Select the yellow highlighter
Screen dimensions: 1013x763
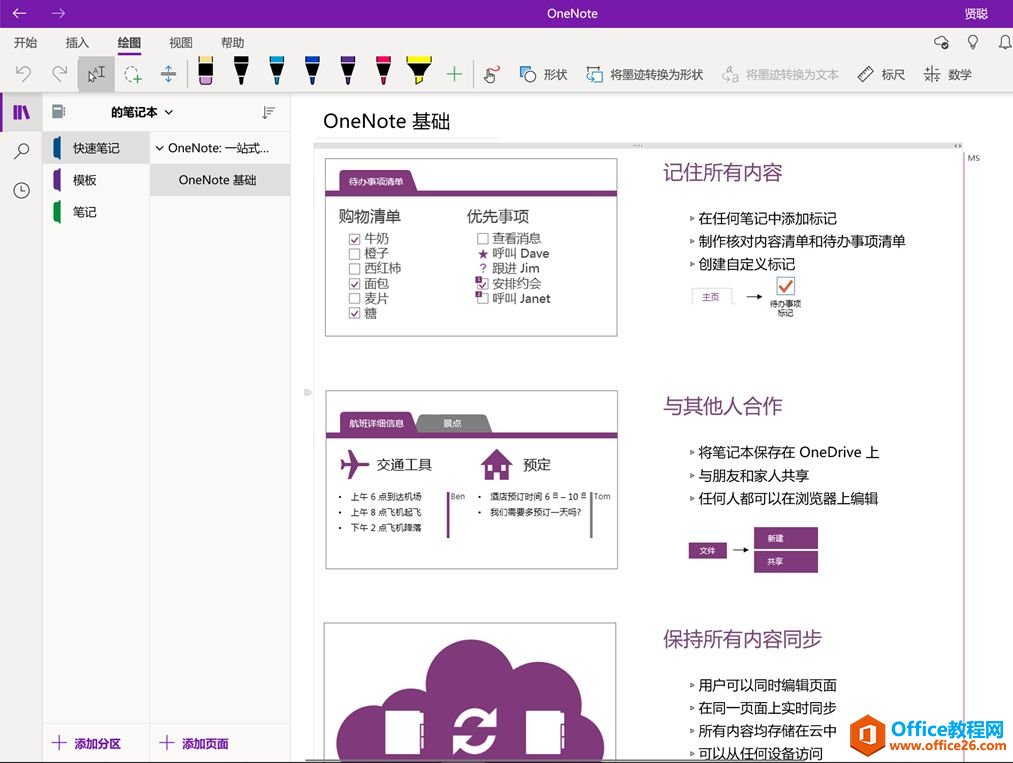coord(419,70)
